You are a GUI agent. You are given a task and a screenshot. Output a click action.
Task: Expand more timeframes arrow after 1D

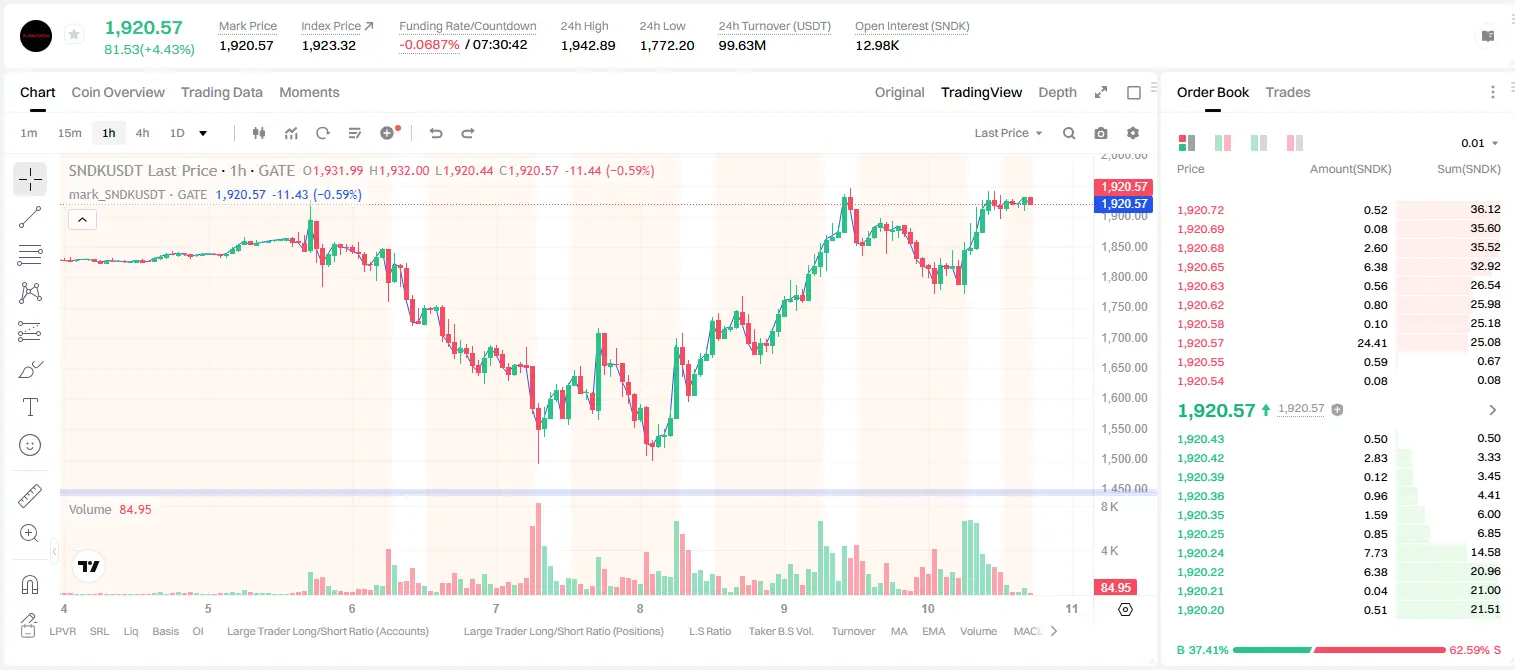(204, 133)
